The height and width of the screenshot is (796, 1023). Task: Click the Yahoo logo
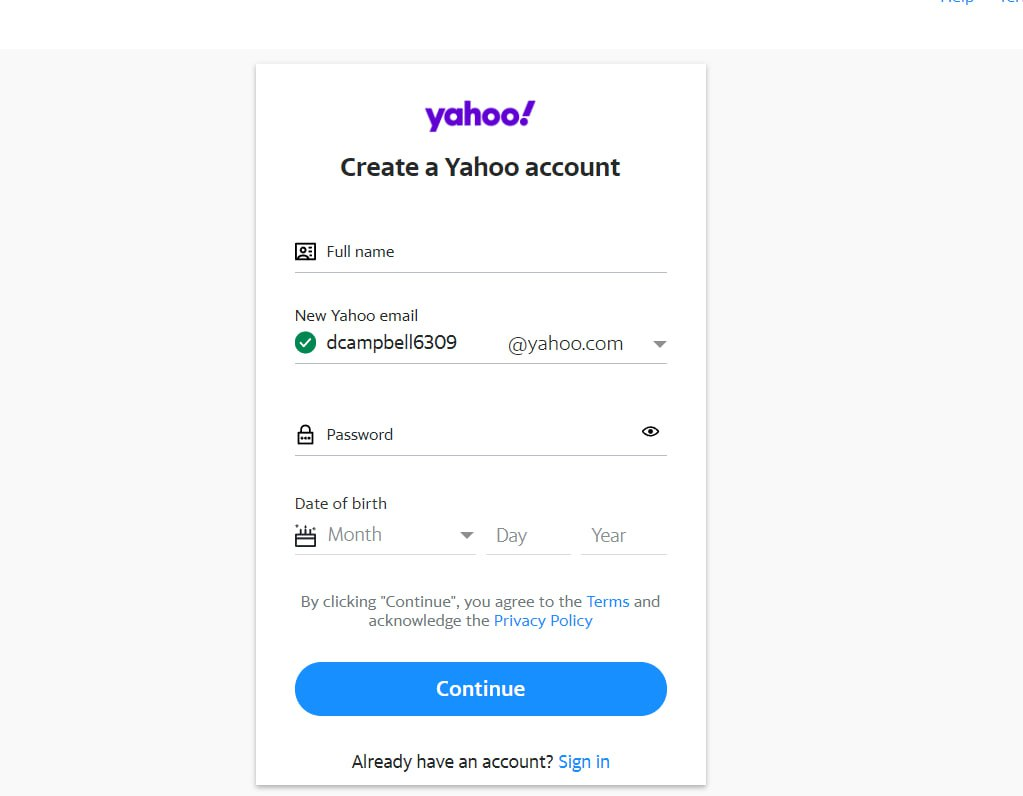[480, 116]
